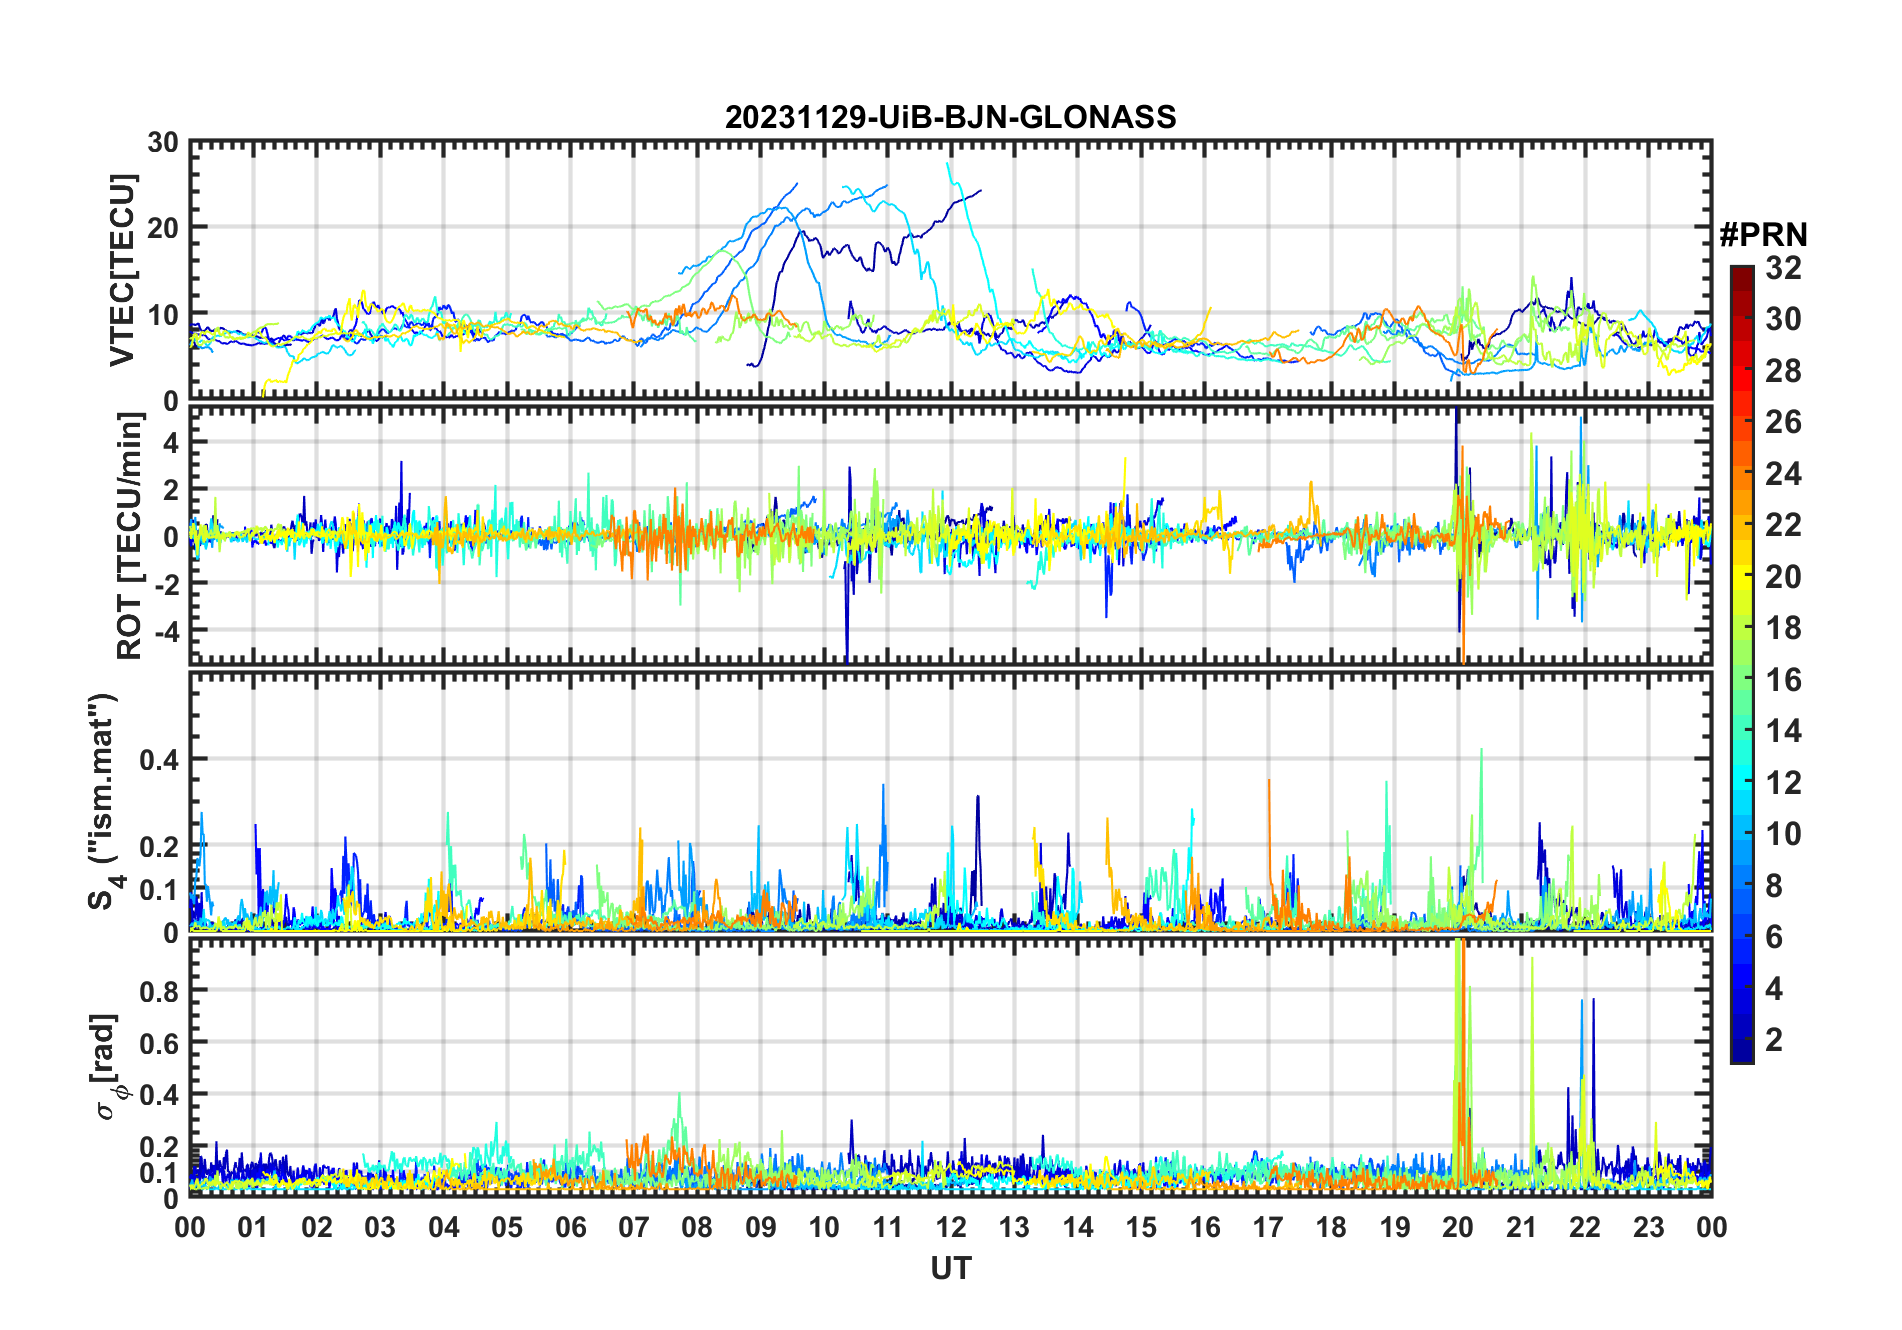Click the ROT plot panel

[950, 535]
